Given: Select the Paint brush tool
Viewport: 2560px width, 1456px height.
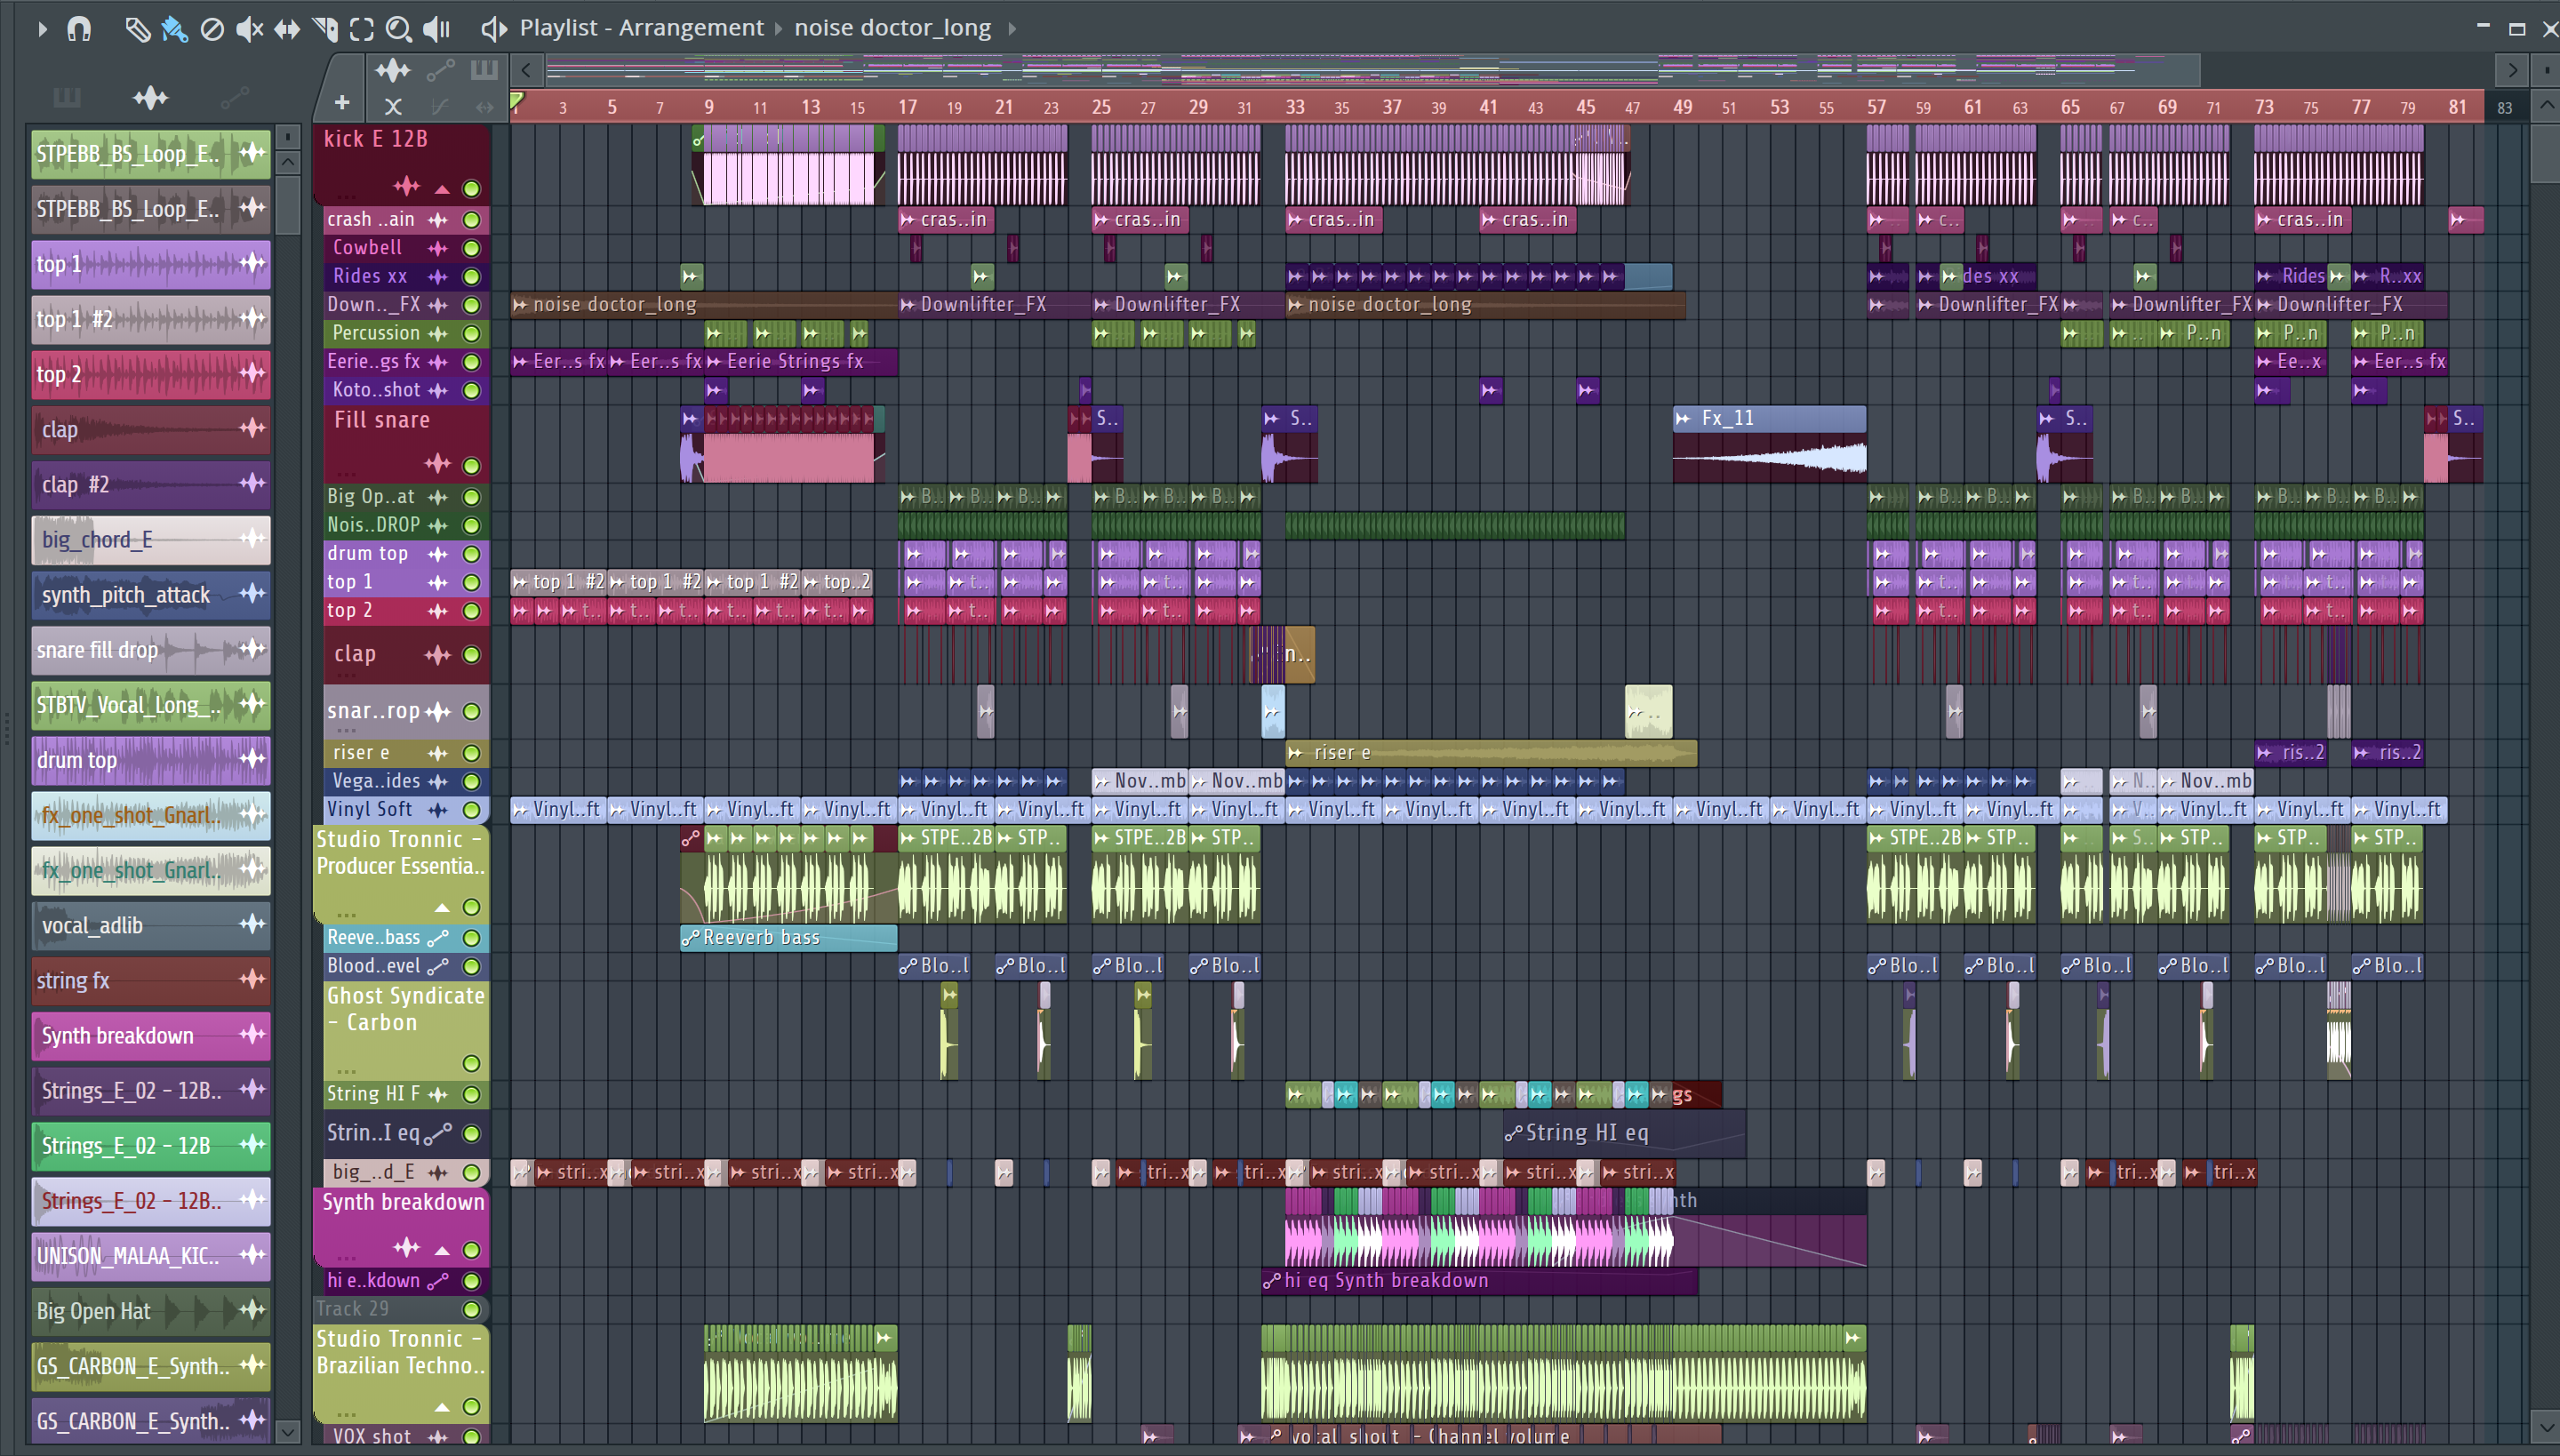Looking at the screenshot, I should pyautogui.click(x=174, y=29).
